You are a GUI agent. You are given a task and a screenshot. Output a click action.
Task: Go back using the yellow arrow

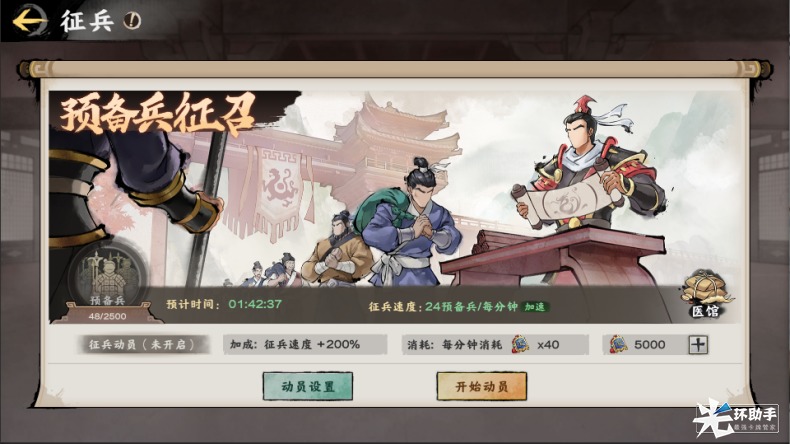(29, 21)
